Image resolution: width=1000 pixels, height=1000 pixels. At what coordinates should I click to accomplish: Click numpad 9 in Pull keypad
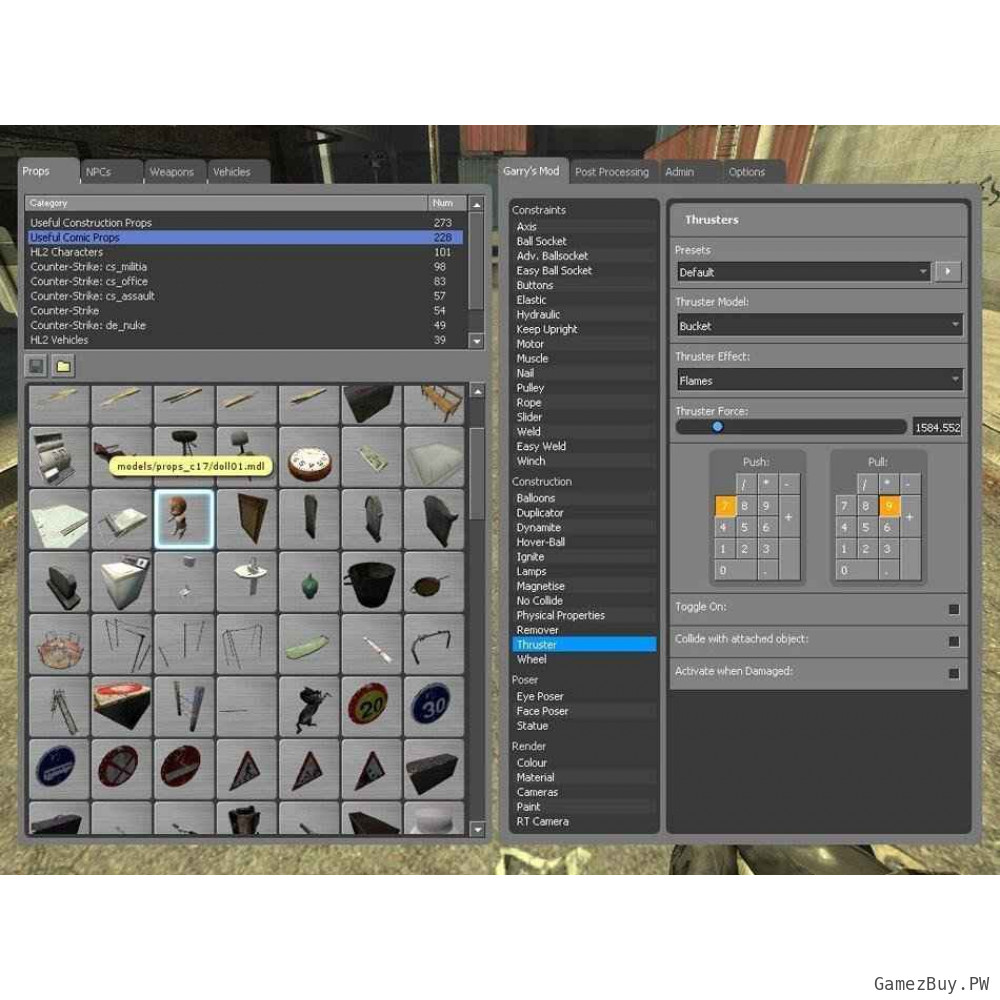[889, 506]
